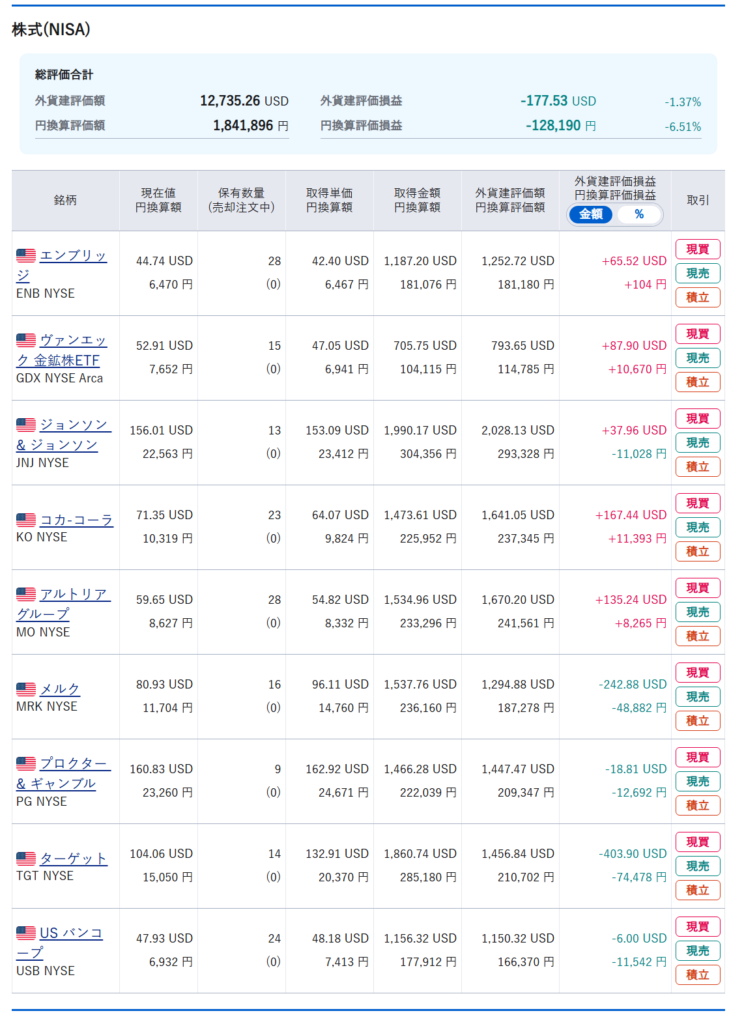Click 積立 for KO row
The height and width of the screenshot is (1024, 729).
(x=698, y=551)
